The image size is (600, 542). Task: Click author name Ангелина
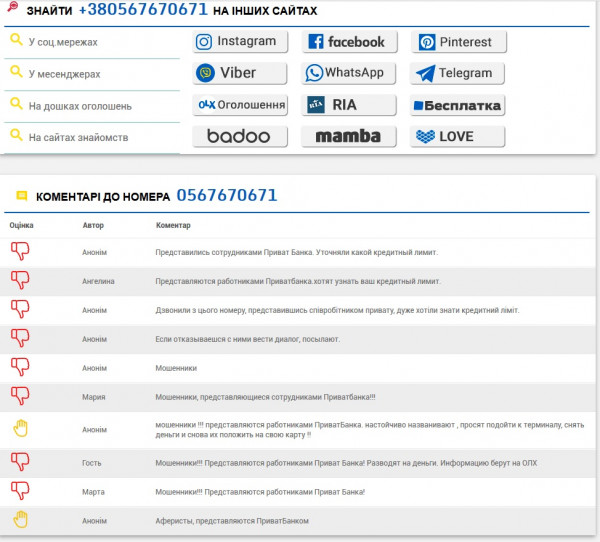[98, 281]
